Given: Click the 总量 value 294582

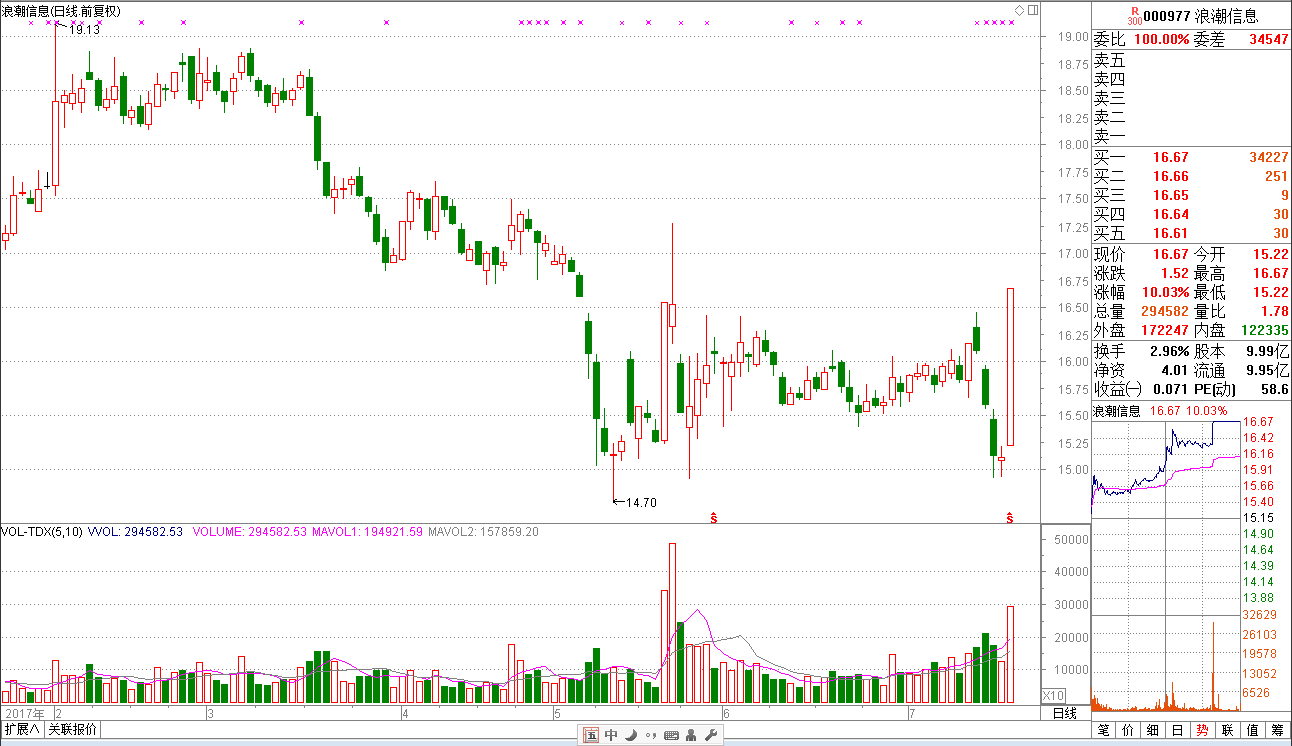Looking at the screenshot, I should tap(1166, 311).
